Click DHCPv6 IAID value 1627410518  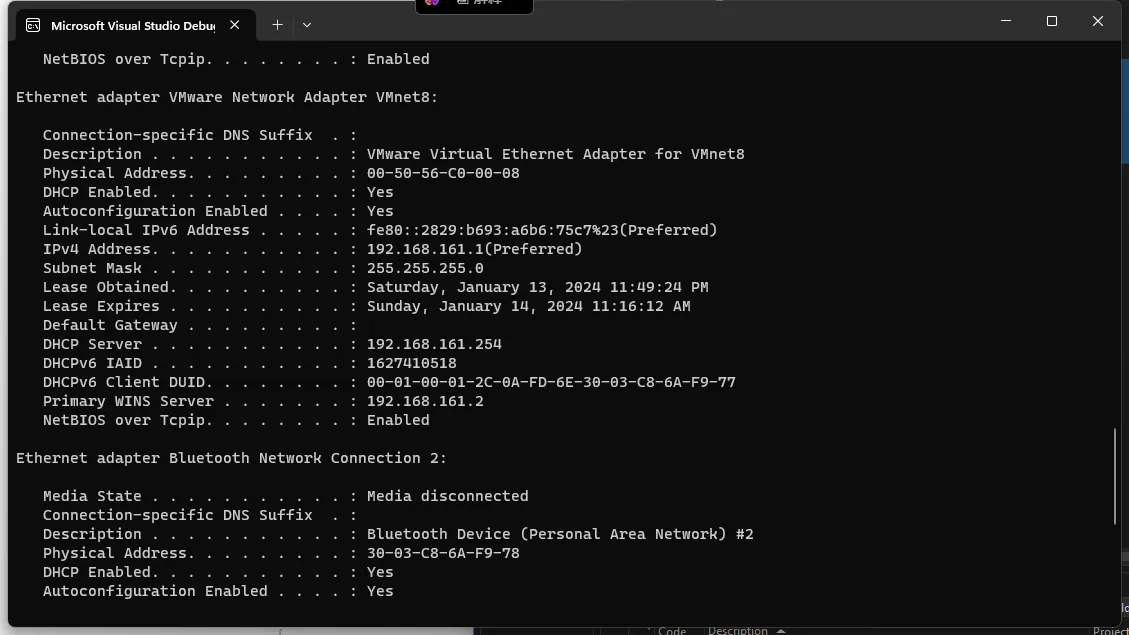click(411, 364)
